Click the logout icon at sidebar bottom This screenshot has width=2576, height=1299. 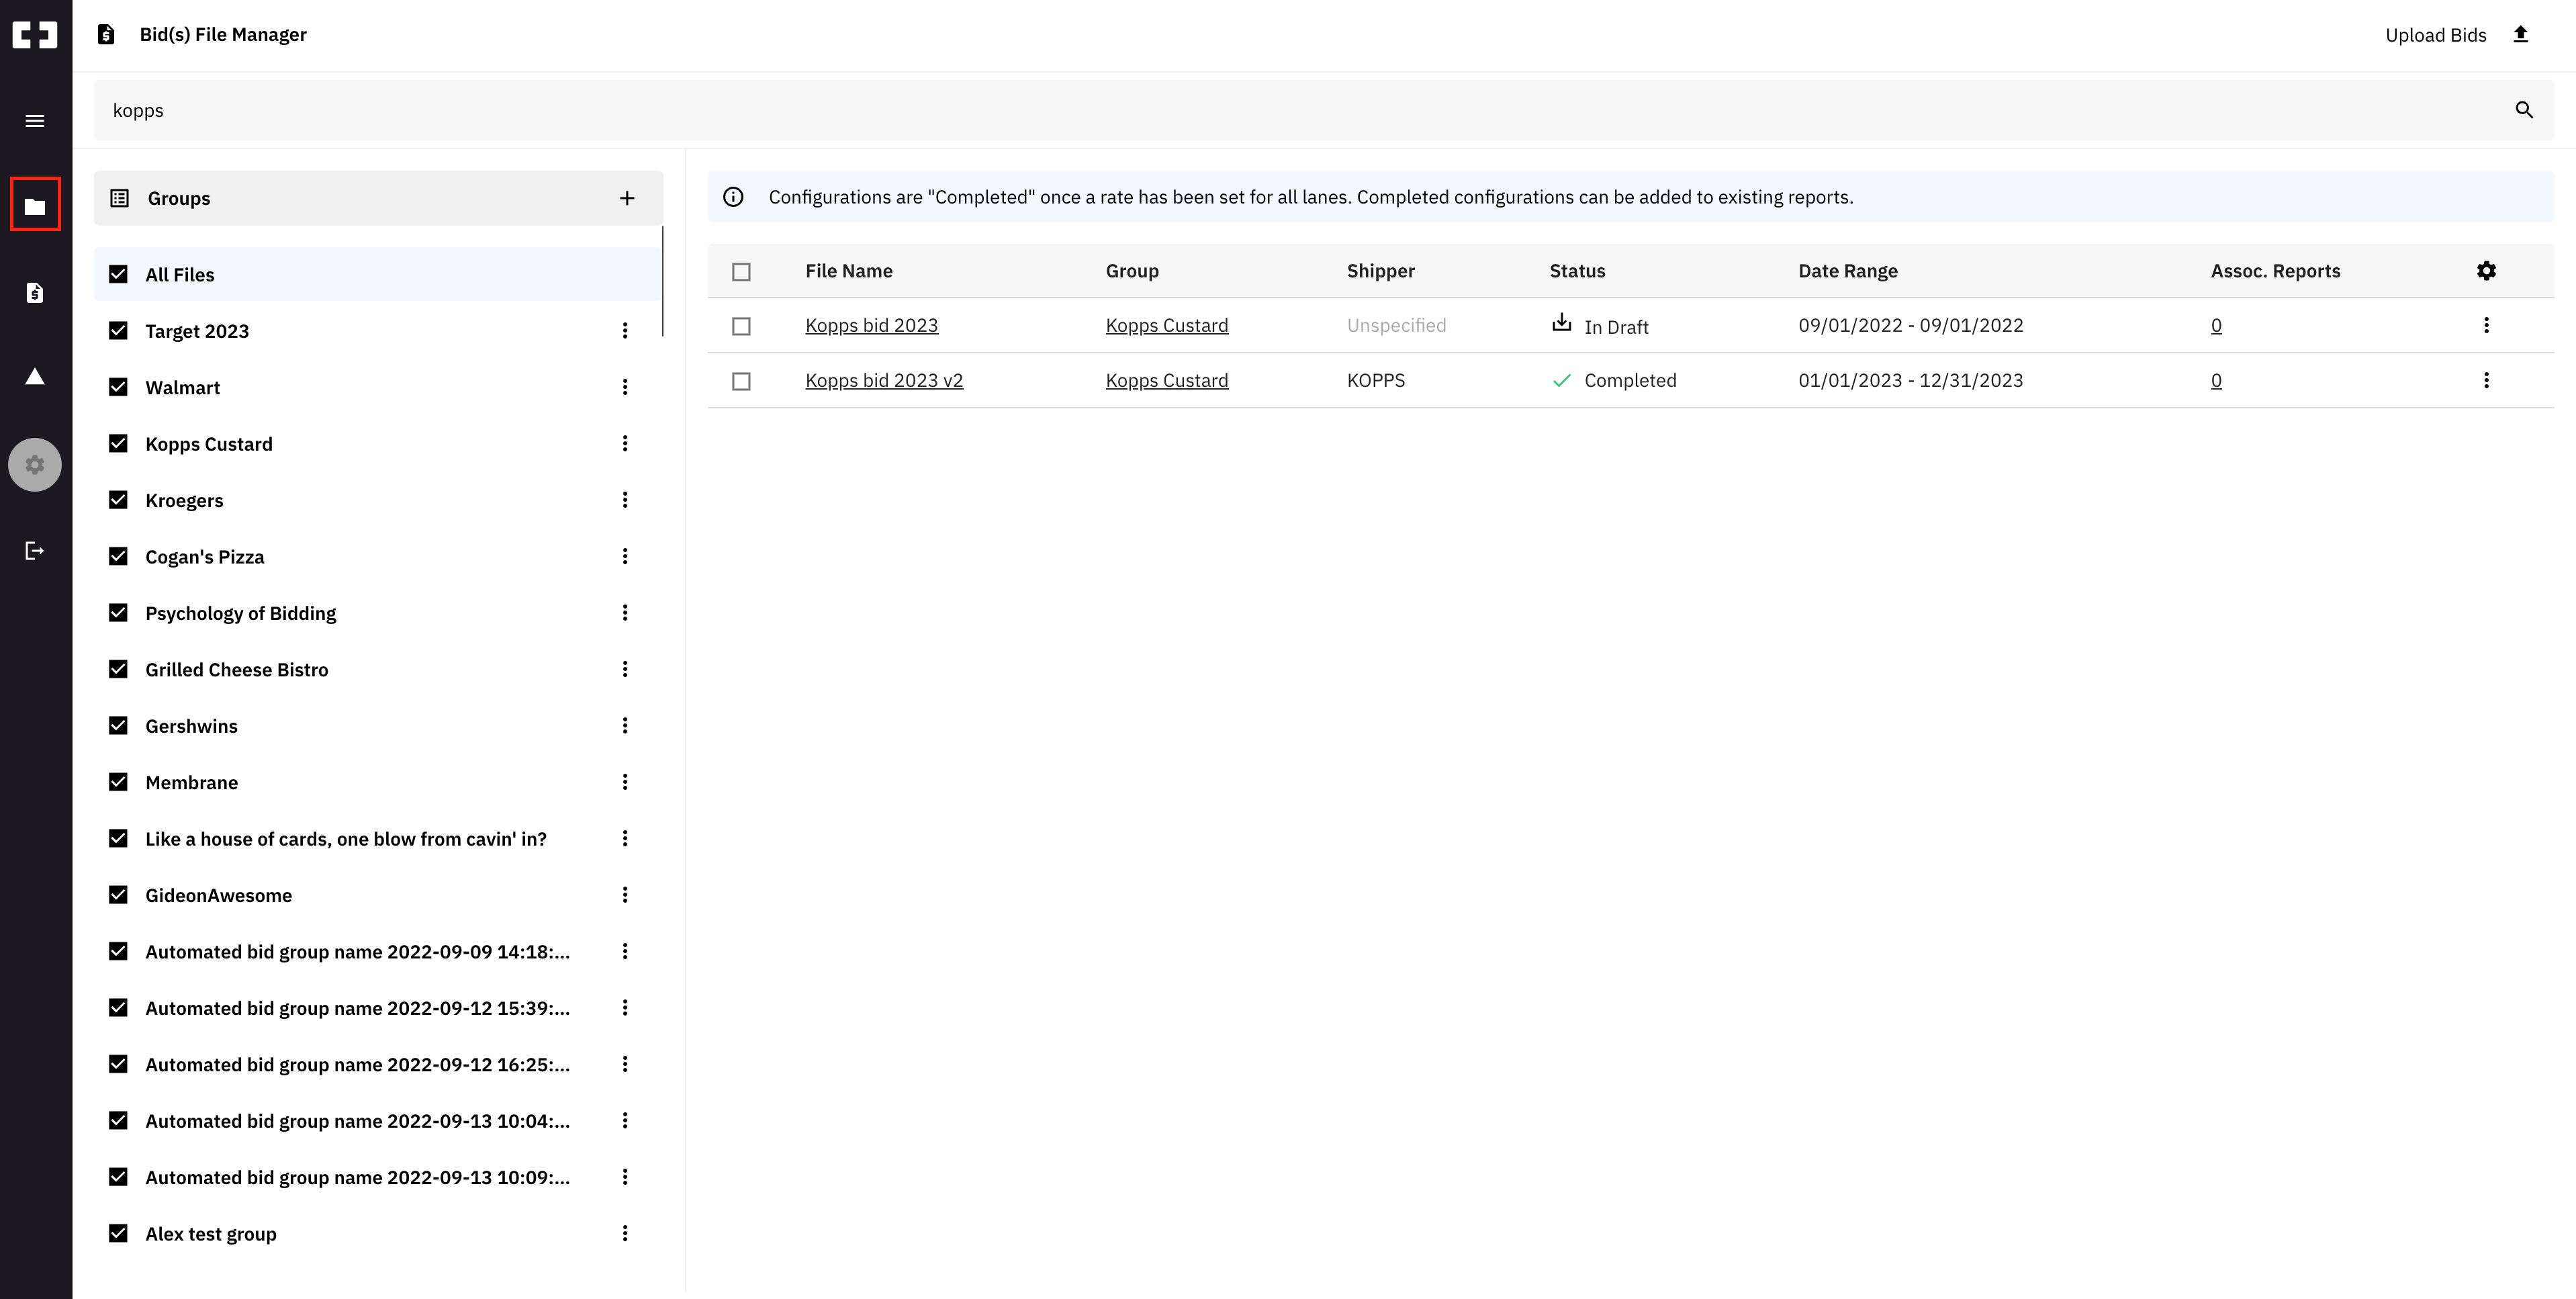tap(35, 550)
